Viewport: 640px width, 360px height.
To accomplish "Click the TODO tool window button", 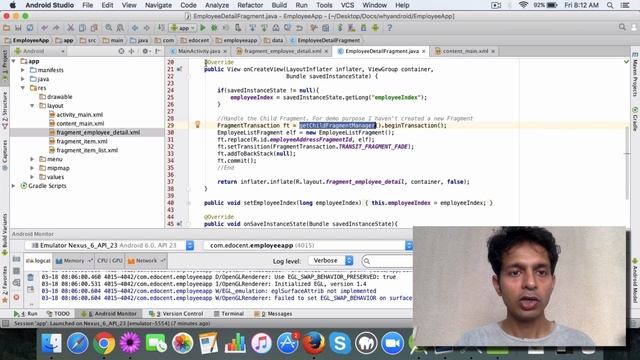I will (x=58, y=313).
